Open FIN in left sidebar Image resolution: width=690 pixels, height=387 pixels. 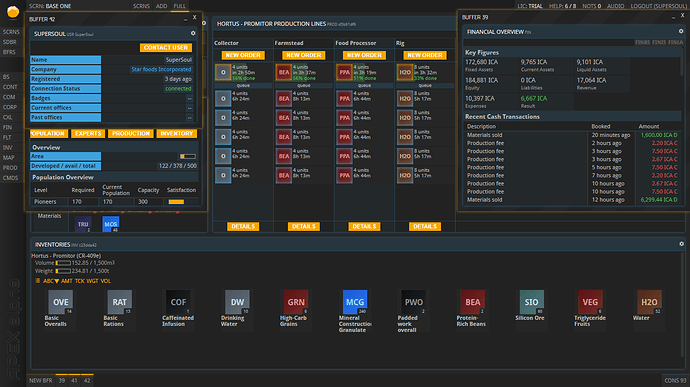click(7, 127)
